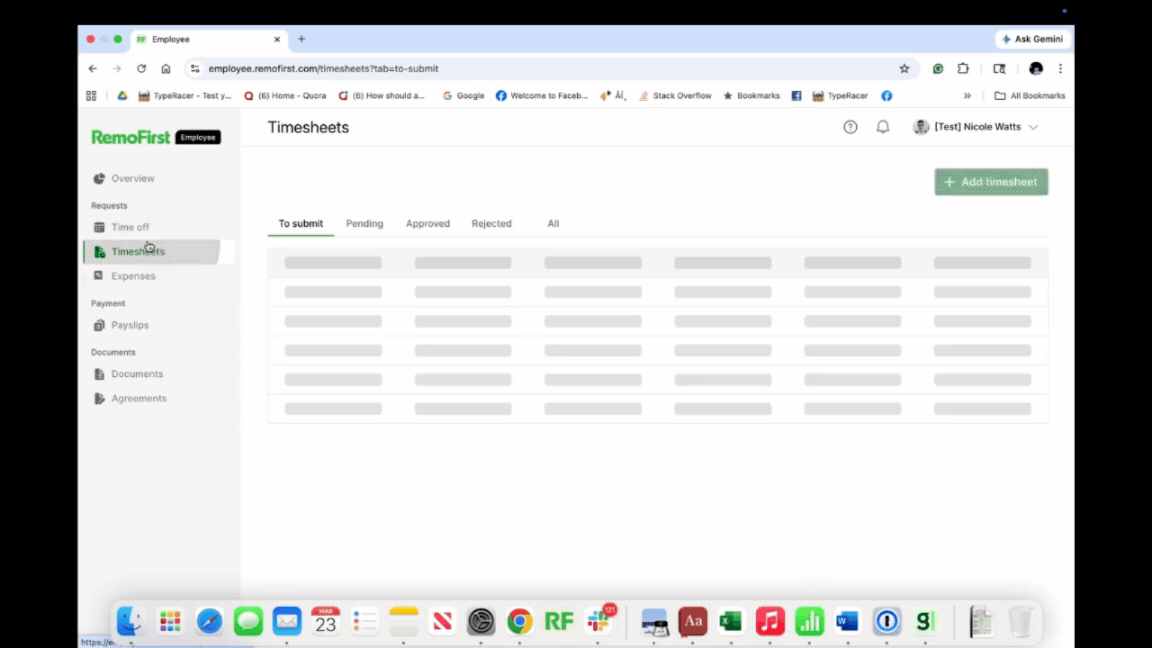The height and width of the screenshot is (648, 1152).
Task: Open the account dropdown next to Nicole Watts
Action: tap(1033, 127)
